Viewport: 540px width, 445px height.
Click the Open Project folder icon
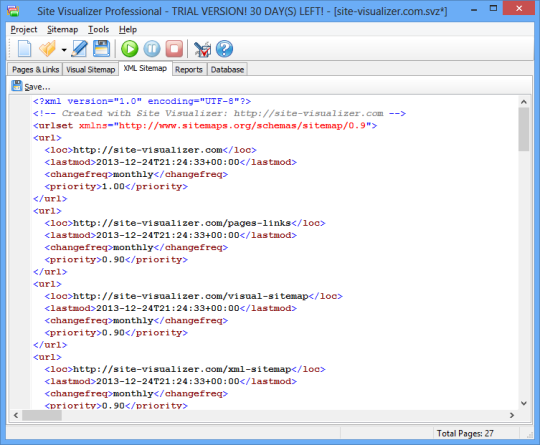click(x=47, y=49)
